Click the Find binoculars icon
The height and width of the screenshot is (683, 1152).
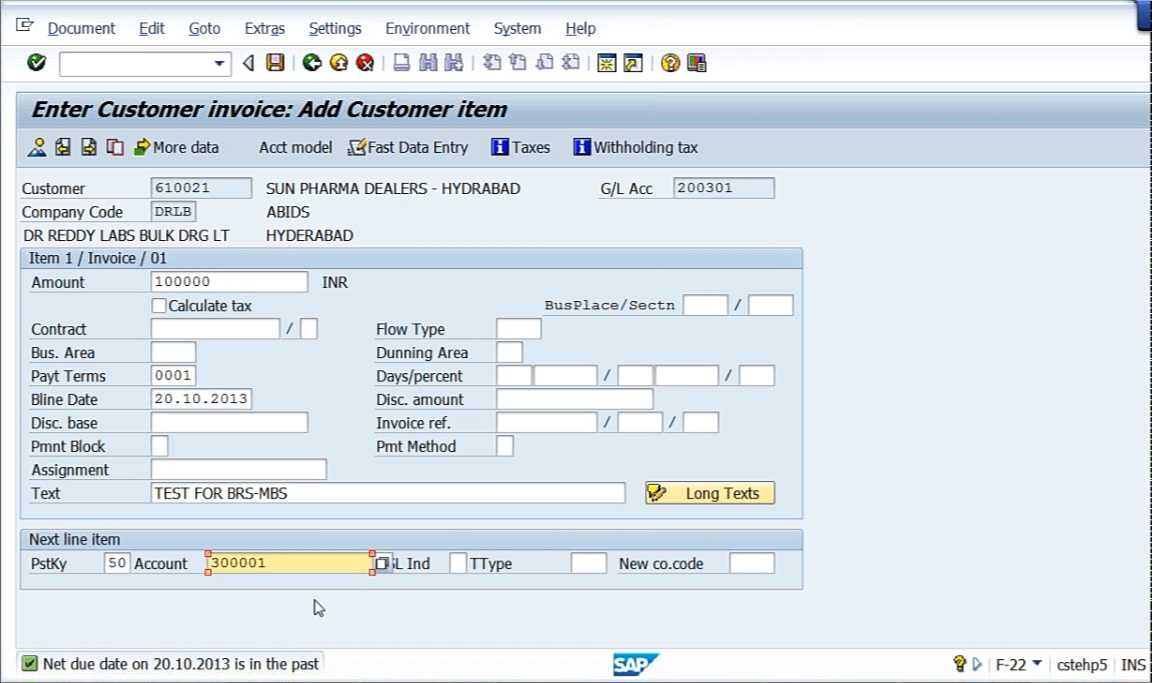tap(428, 63)
